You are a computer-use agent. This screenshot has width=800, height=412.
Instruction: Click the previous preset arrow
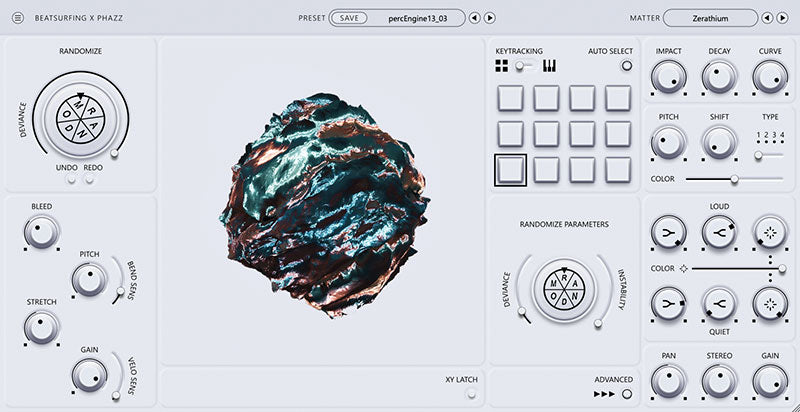click(476, 17)
